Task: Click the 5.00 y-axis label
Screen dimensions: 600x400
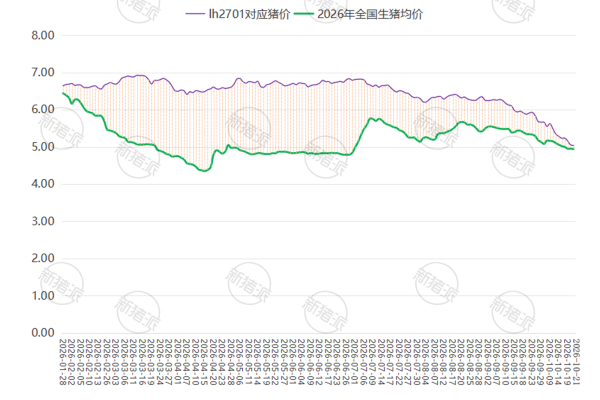Action: pyautogui.click(x=43, y=147)
